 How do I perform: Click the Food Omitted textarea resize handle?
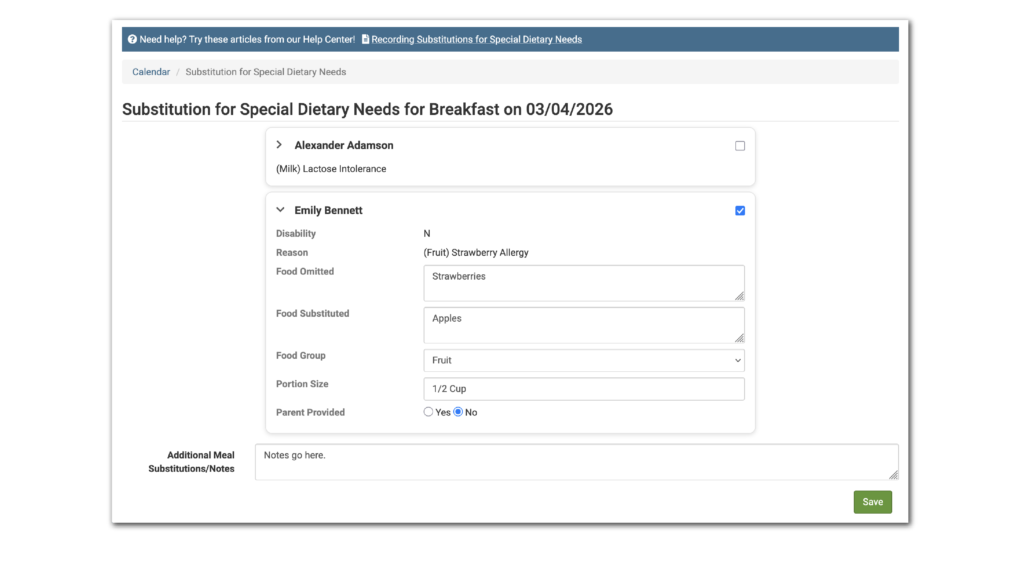point(740,296)
